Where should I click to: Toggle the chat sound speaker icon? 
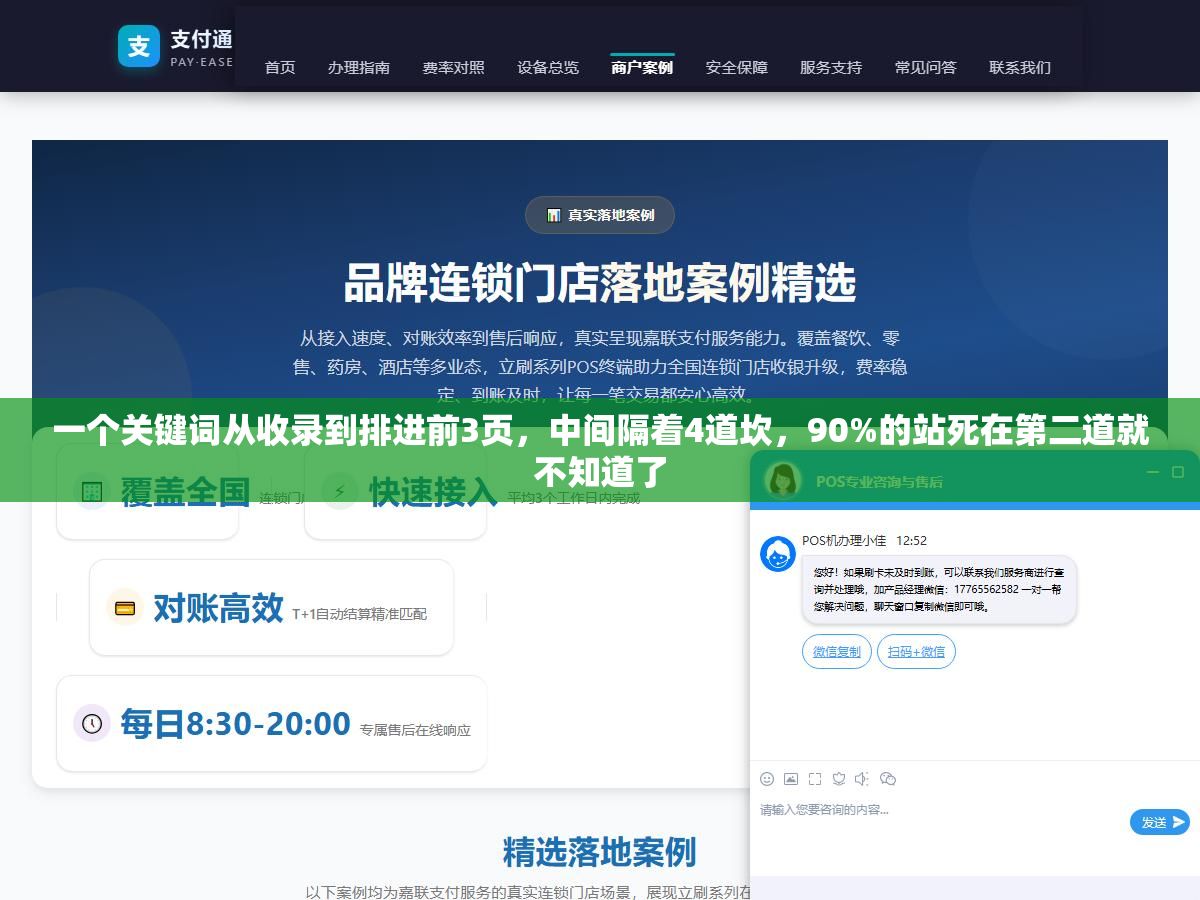(x=863, y=779)
